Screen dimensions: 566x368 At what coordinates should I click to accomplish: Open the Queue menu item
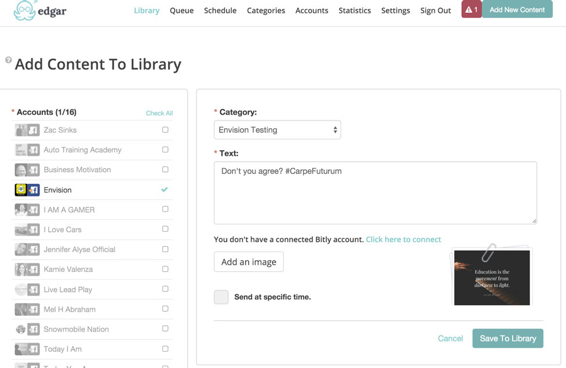(182, 11)
